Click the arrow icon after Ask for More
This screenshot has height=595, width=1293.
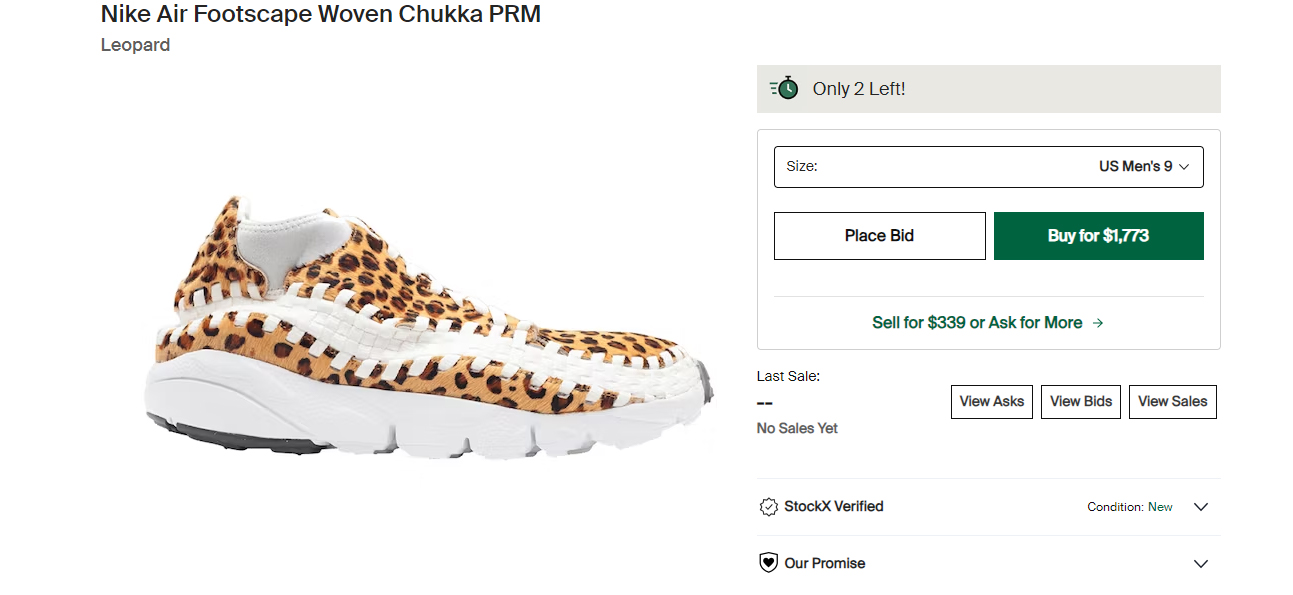click(1098, 323)
